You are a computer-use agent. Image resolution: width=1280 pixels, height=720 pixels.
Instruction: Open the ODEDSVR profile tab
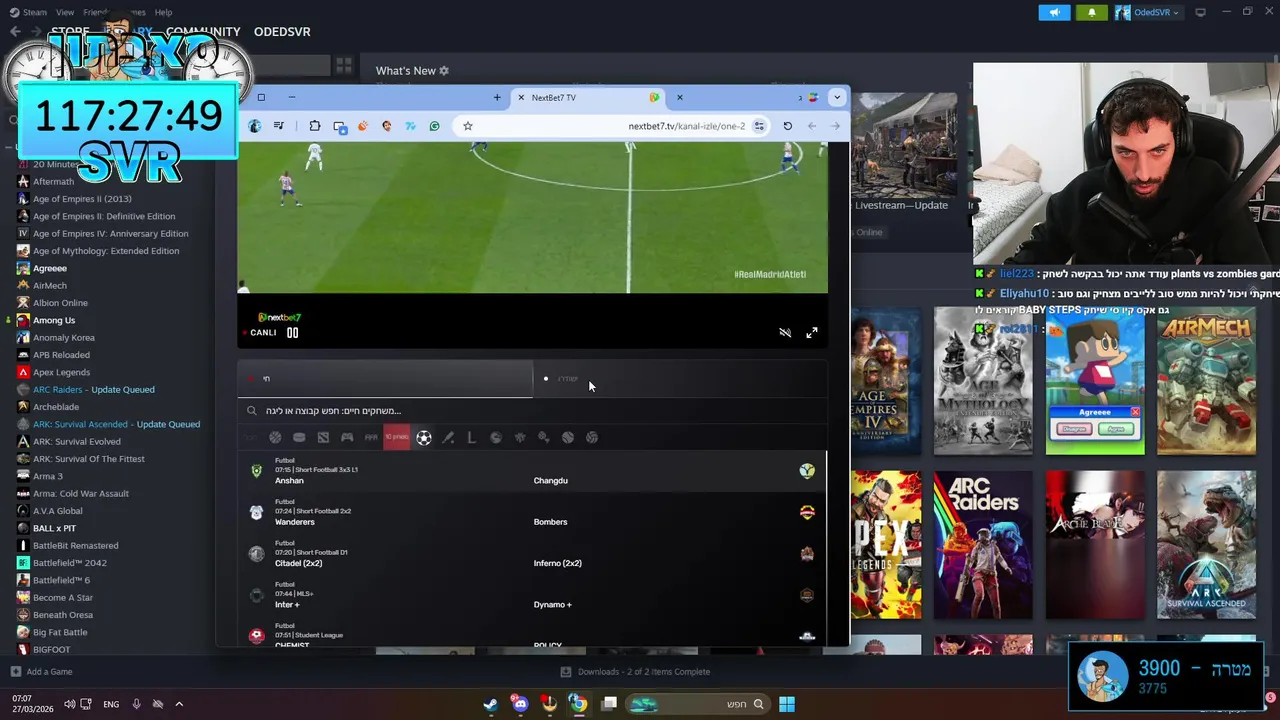click(282, 32)
